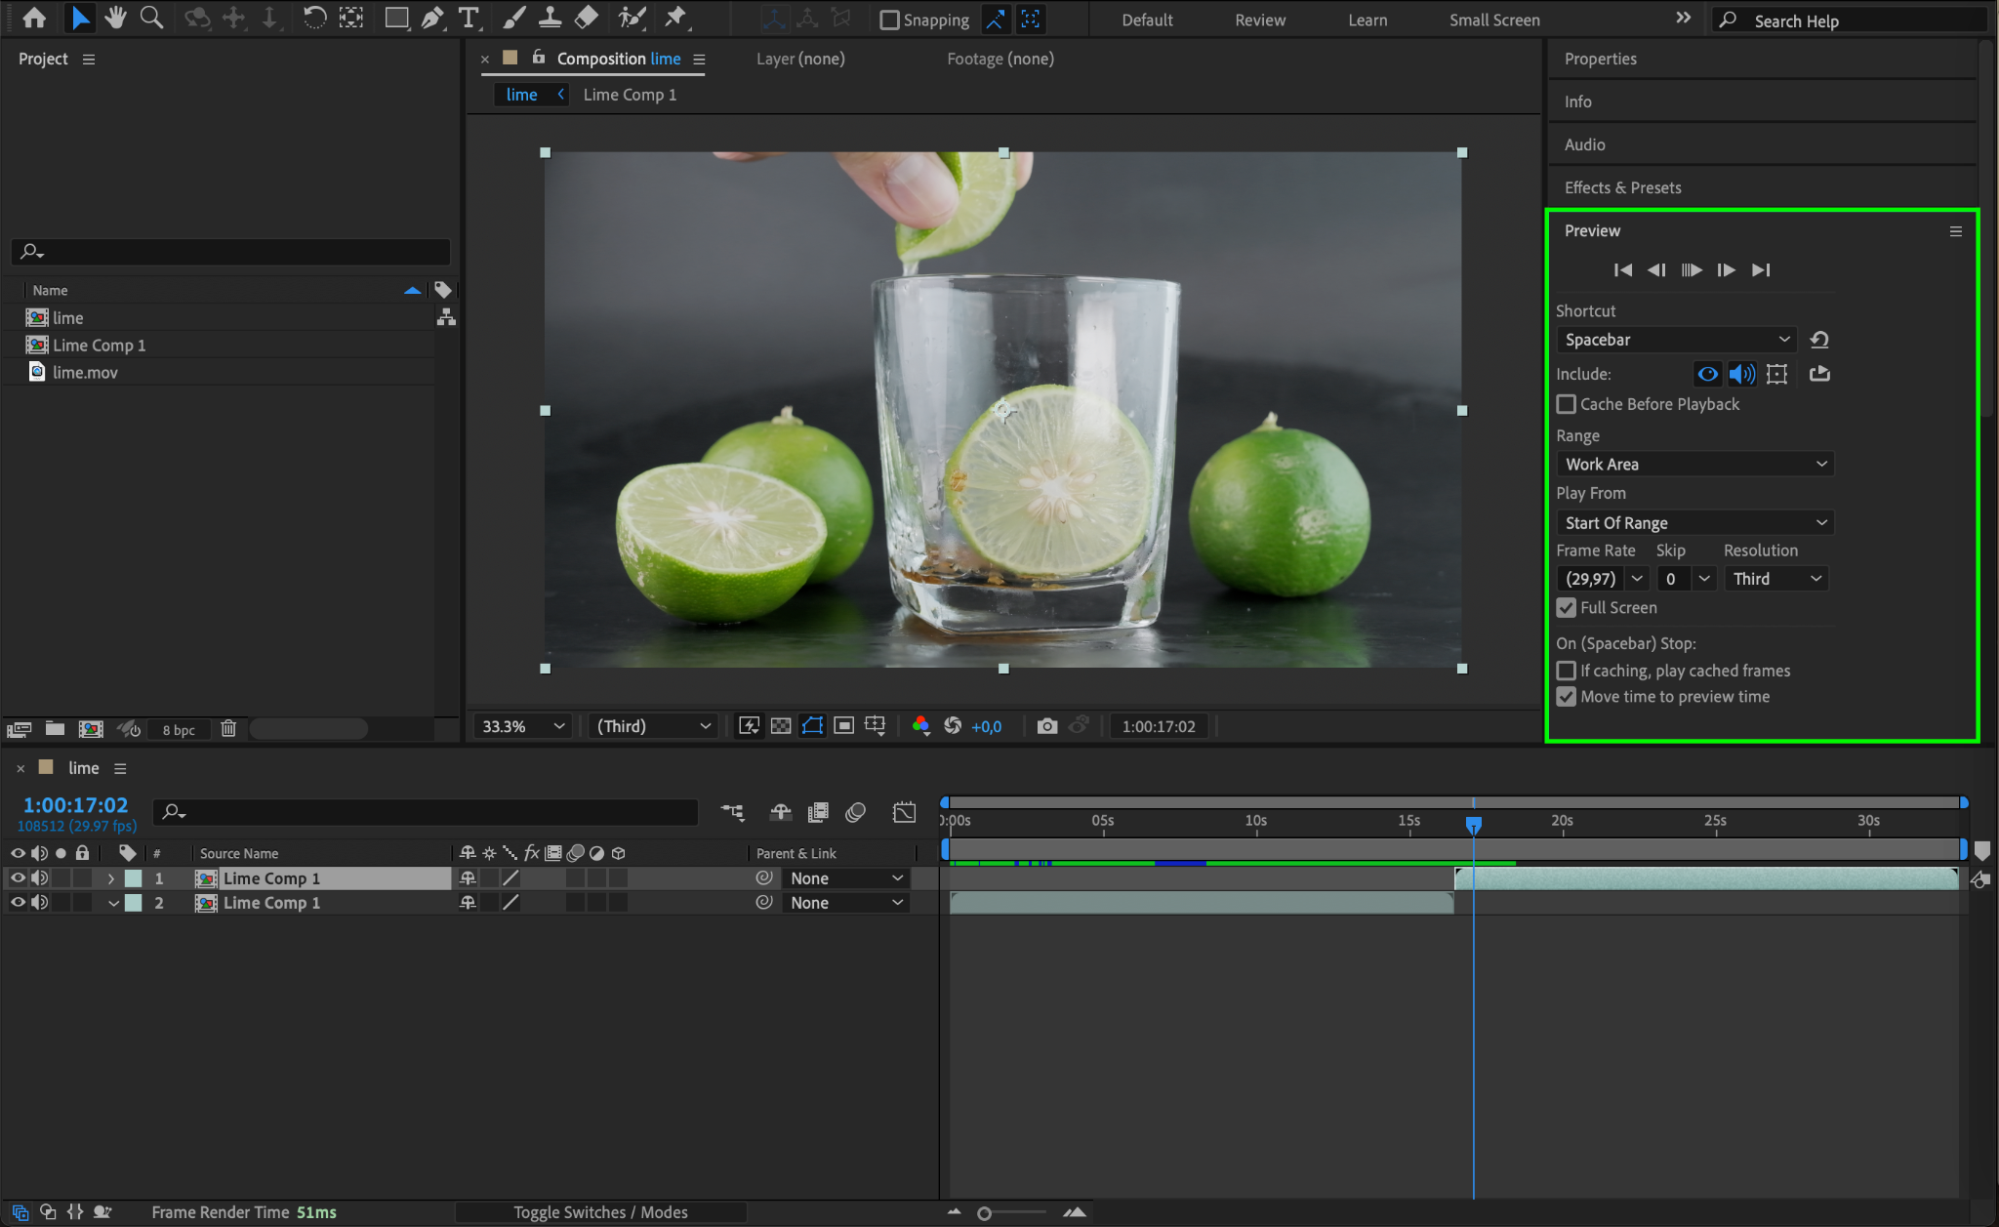Uncheck the Full Screen option
The image size is (1999, 1227).
[1566, 608]
